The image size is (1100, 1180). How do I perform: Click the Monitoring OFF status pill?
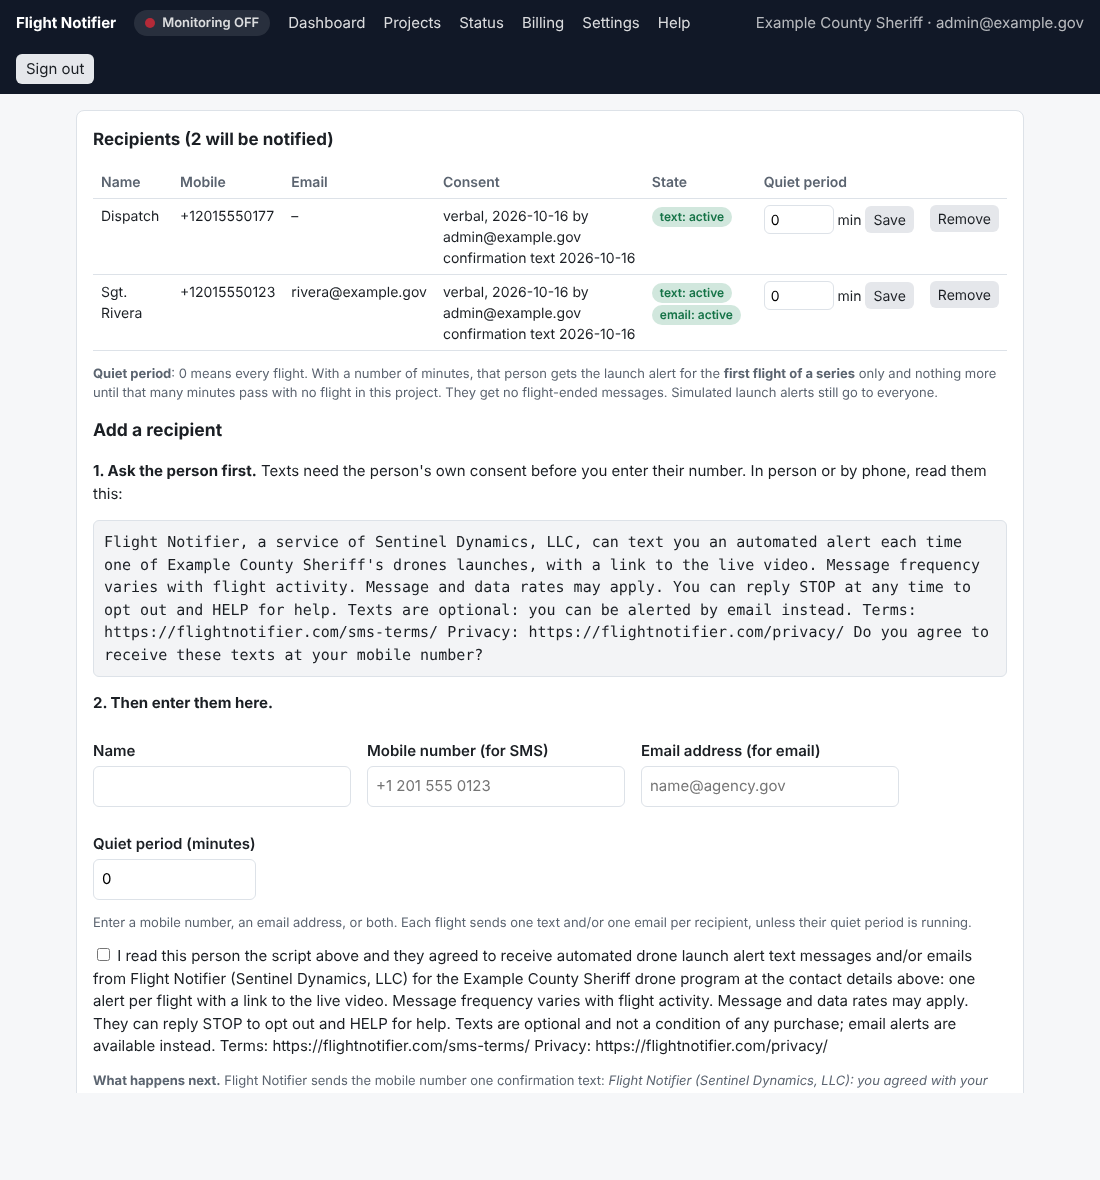202,23
